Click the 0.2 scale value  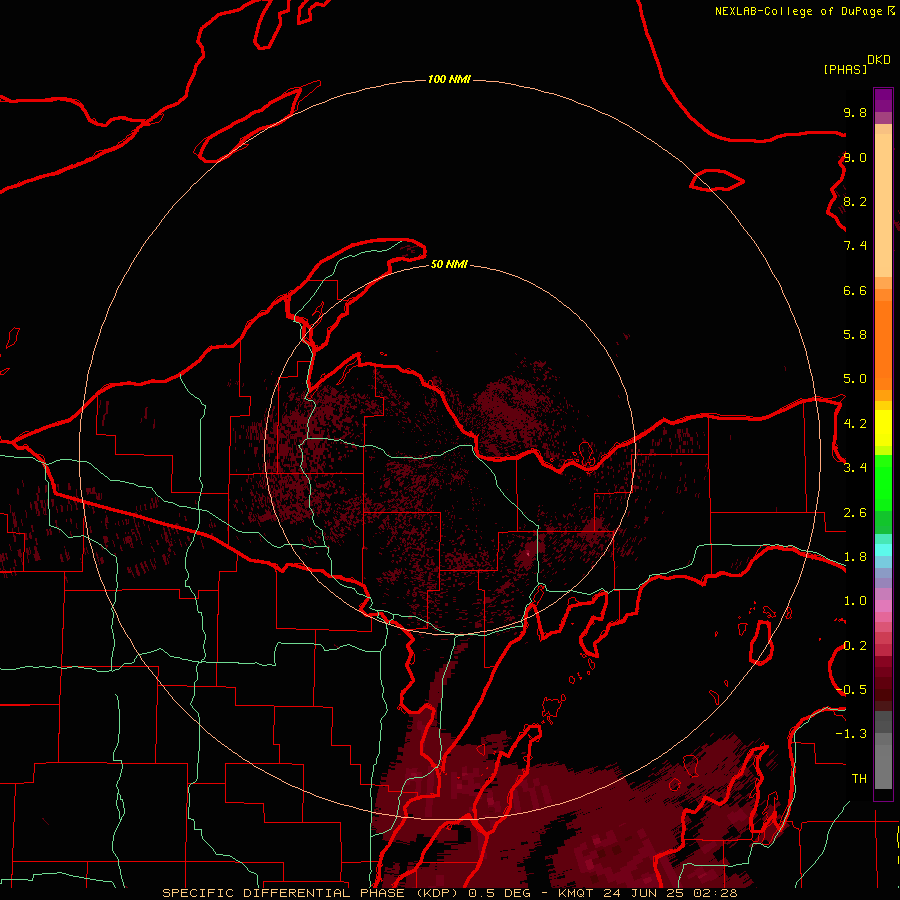pos(855,645)
